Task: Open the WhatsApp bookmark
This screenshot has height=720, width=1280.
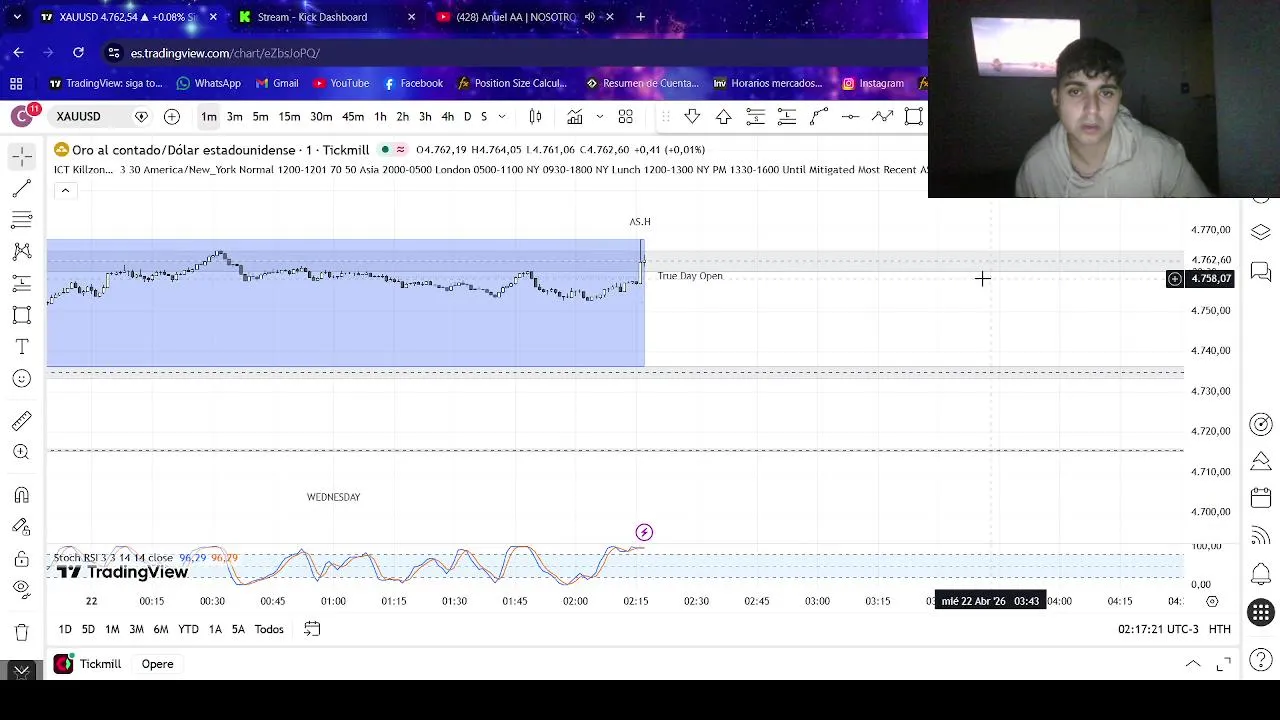Action: [208, 83]
